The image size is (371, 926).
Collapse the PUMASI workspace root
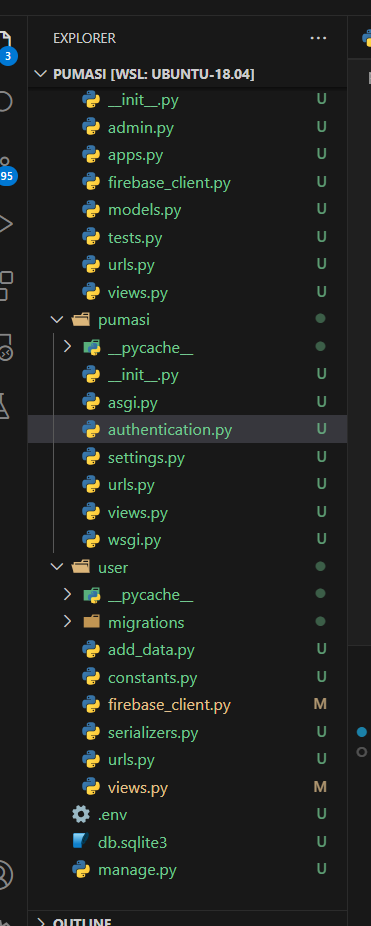[41, 74]
